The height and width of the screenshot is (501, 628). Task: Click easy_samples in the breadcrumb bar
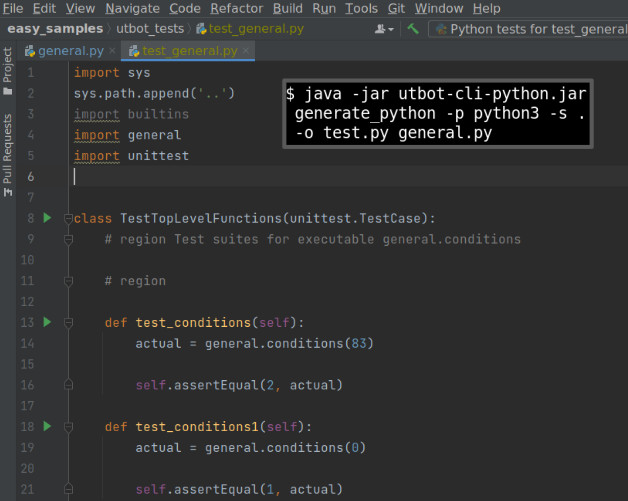55,29
